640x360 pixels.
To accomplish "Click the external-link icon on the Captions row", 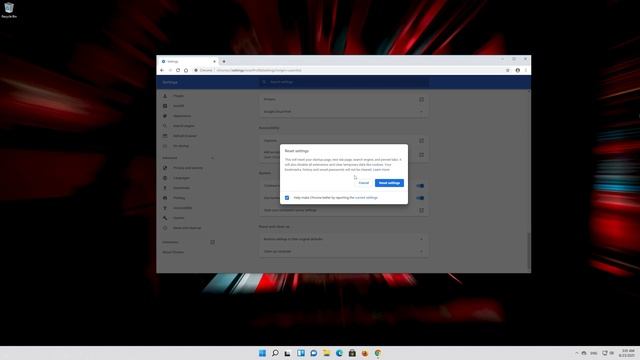I will pyautogui.click(x=422, y=140).
